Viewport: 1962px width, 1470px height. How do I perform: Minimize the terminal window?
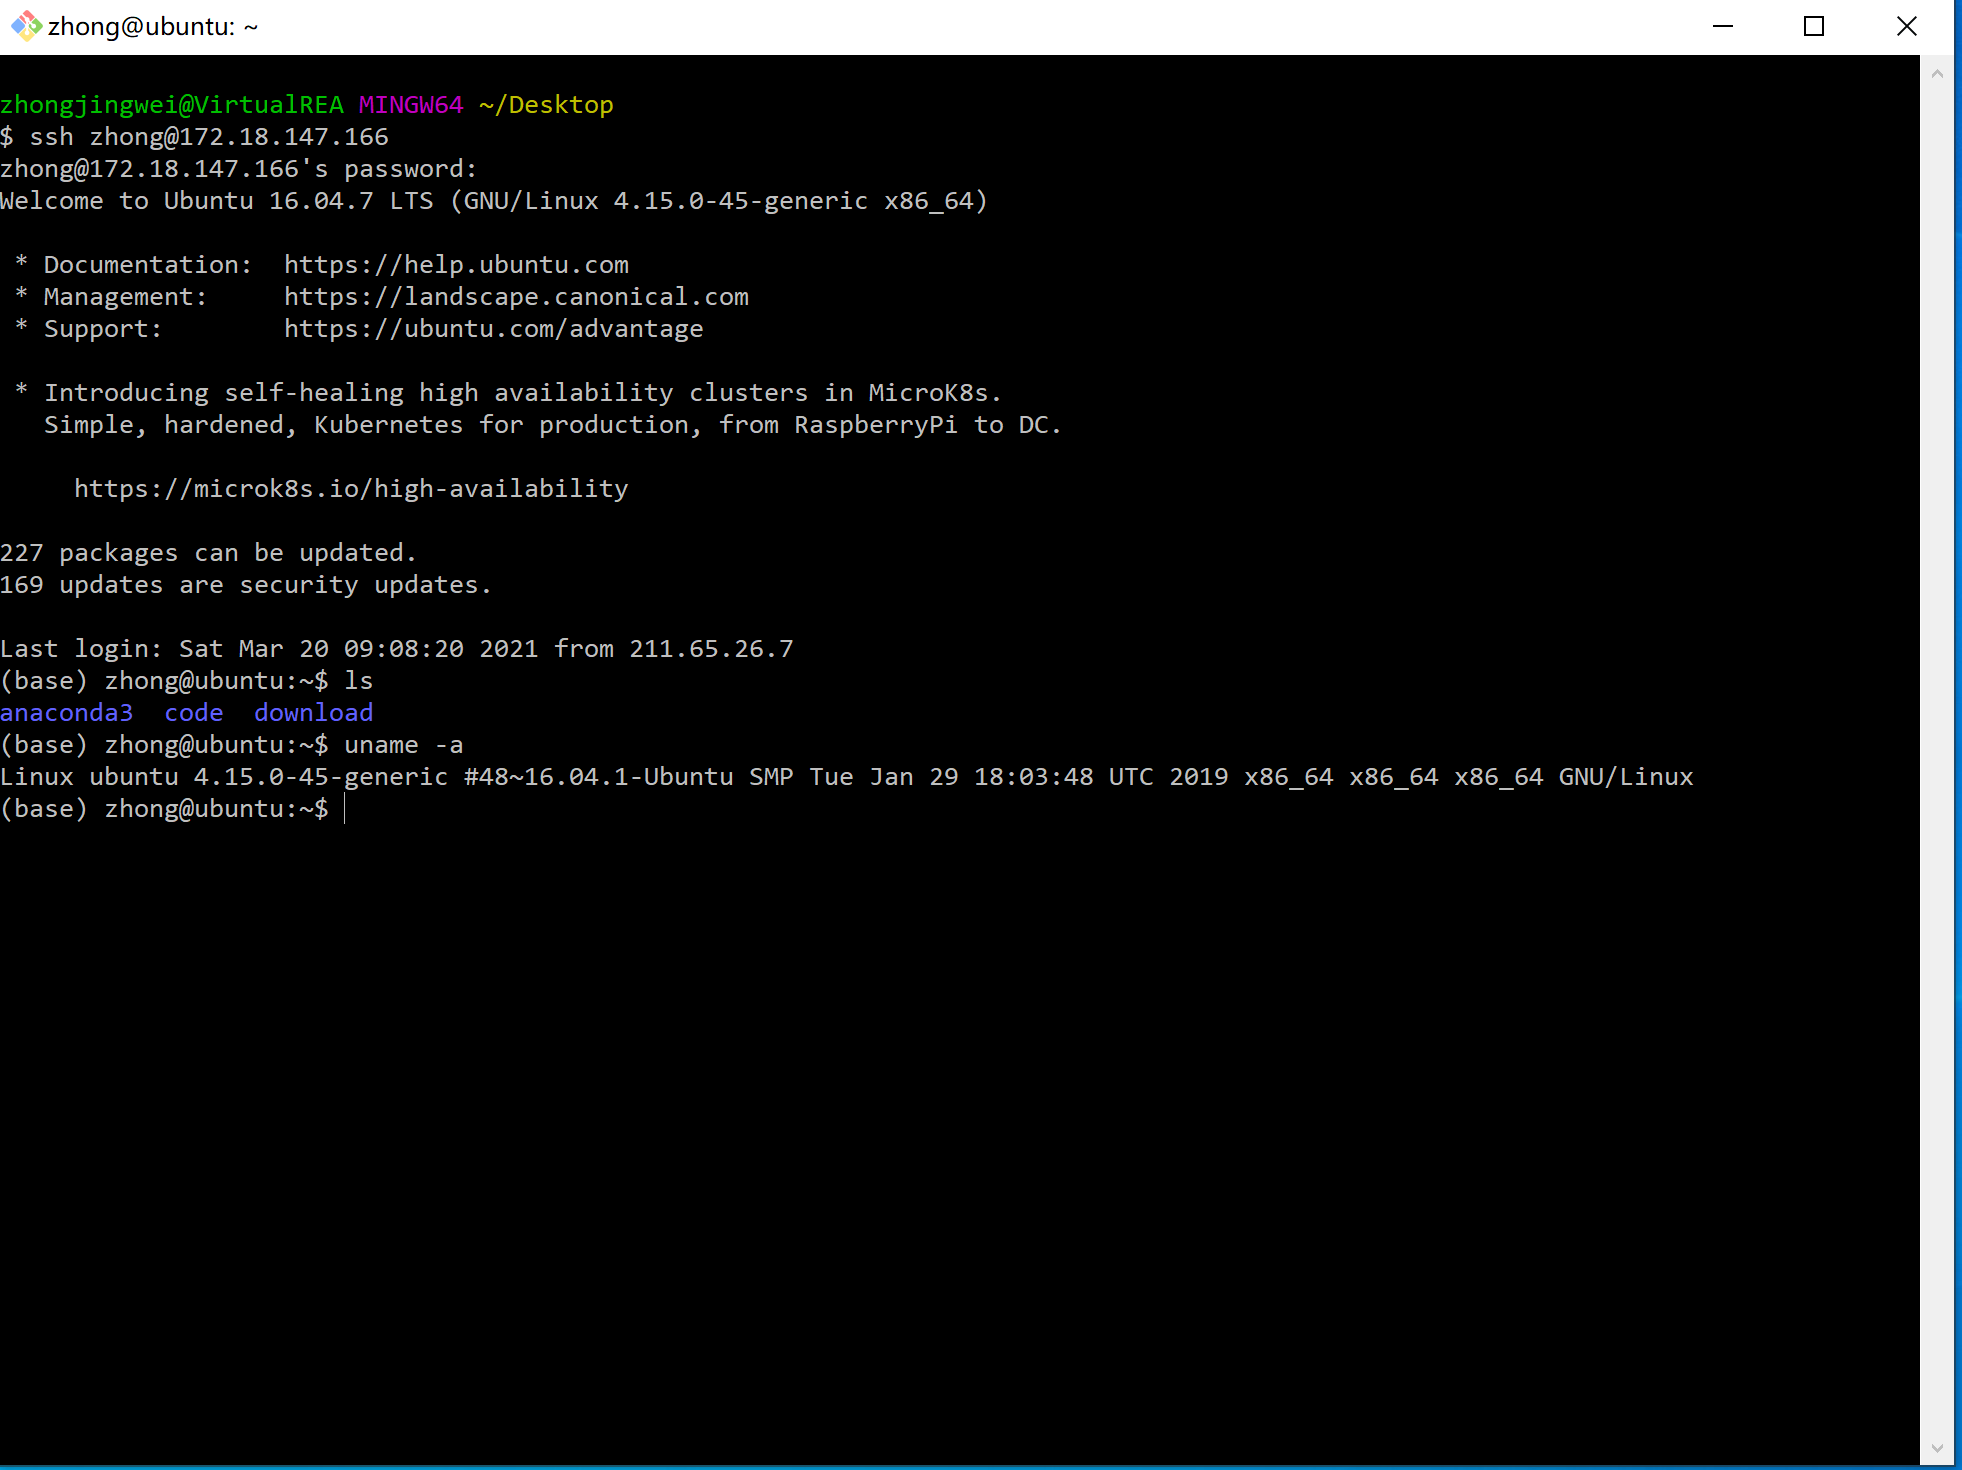coord(1723,26)
